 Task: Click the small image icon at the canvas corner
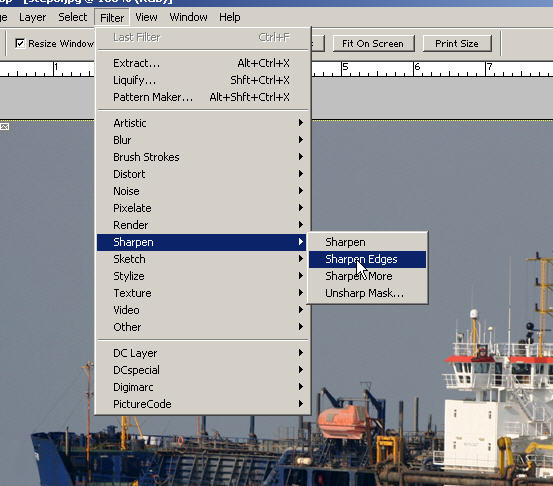click(x=4, y=127)
